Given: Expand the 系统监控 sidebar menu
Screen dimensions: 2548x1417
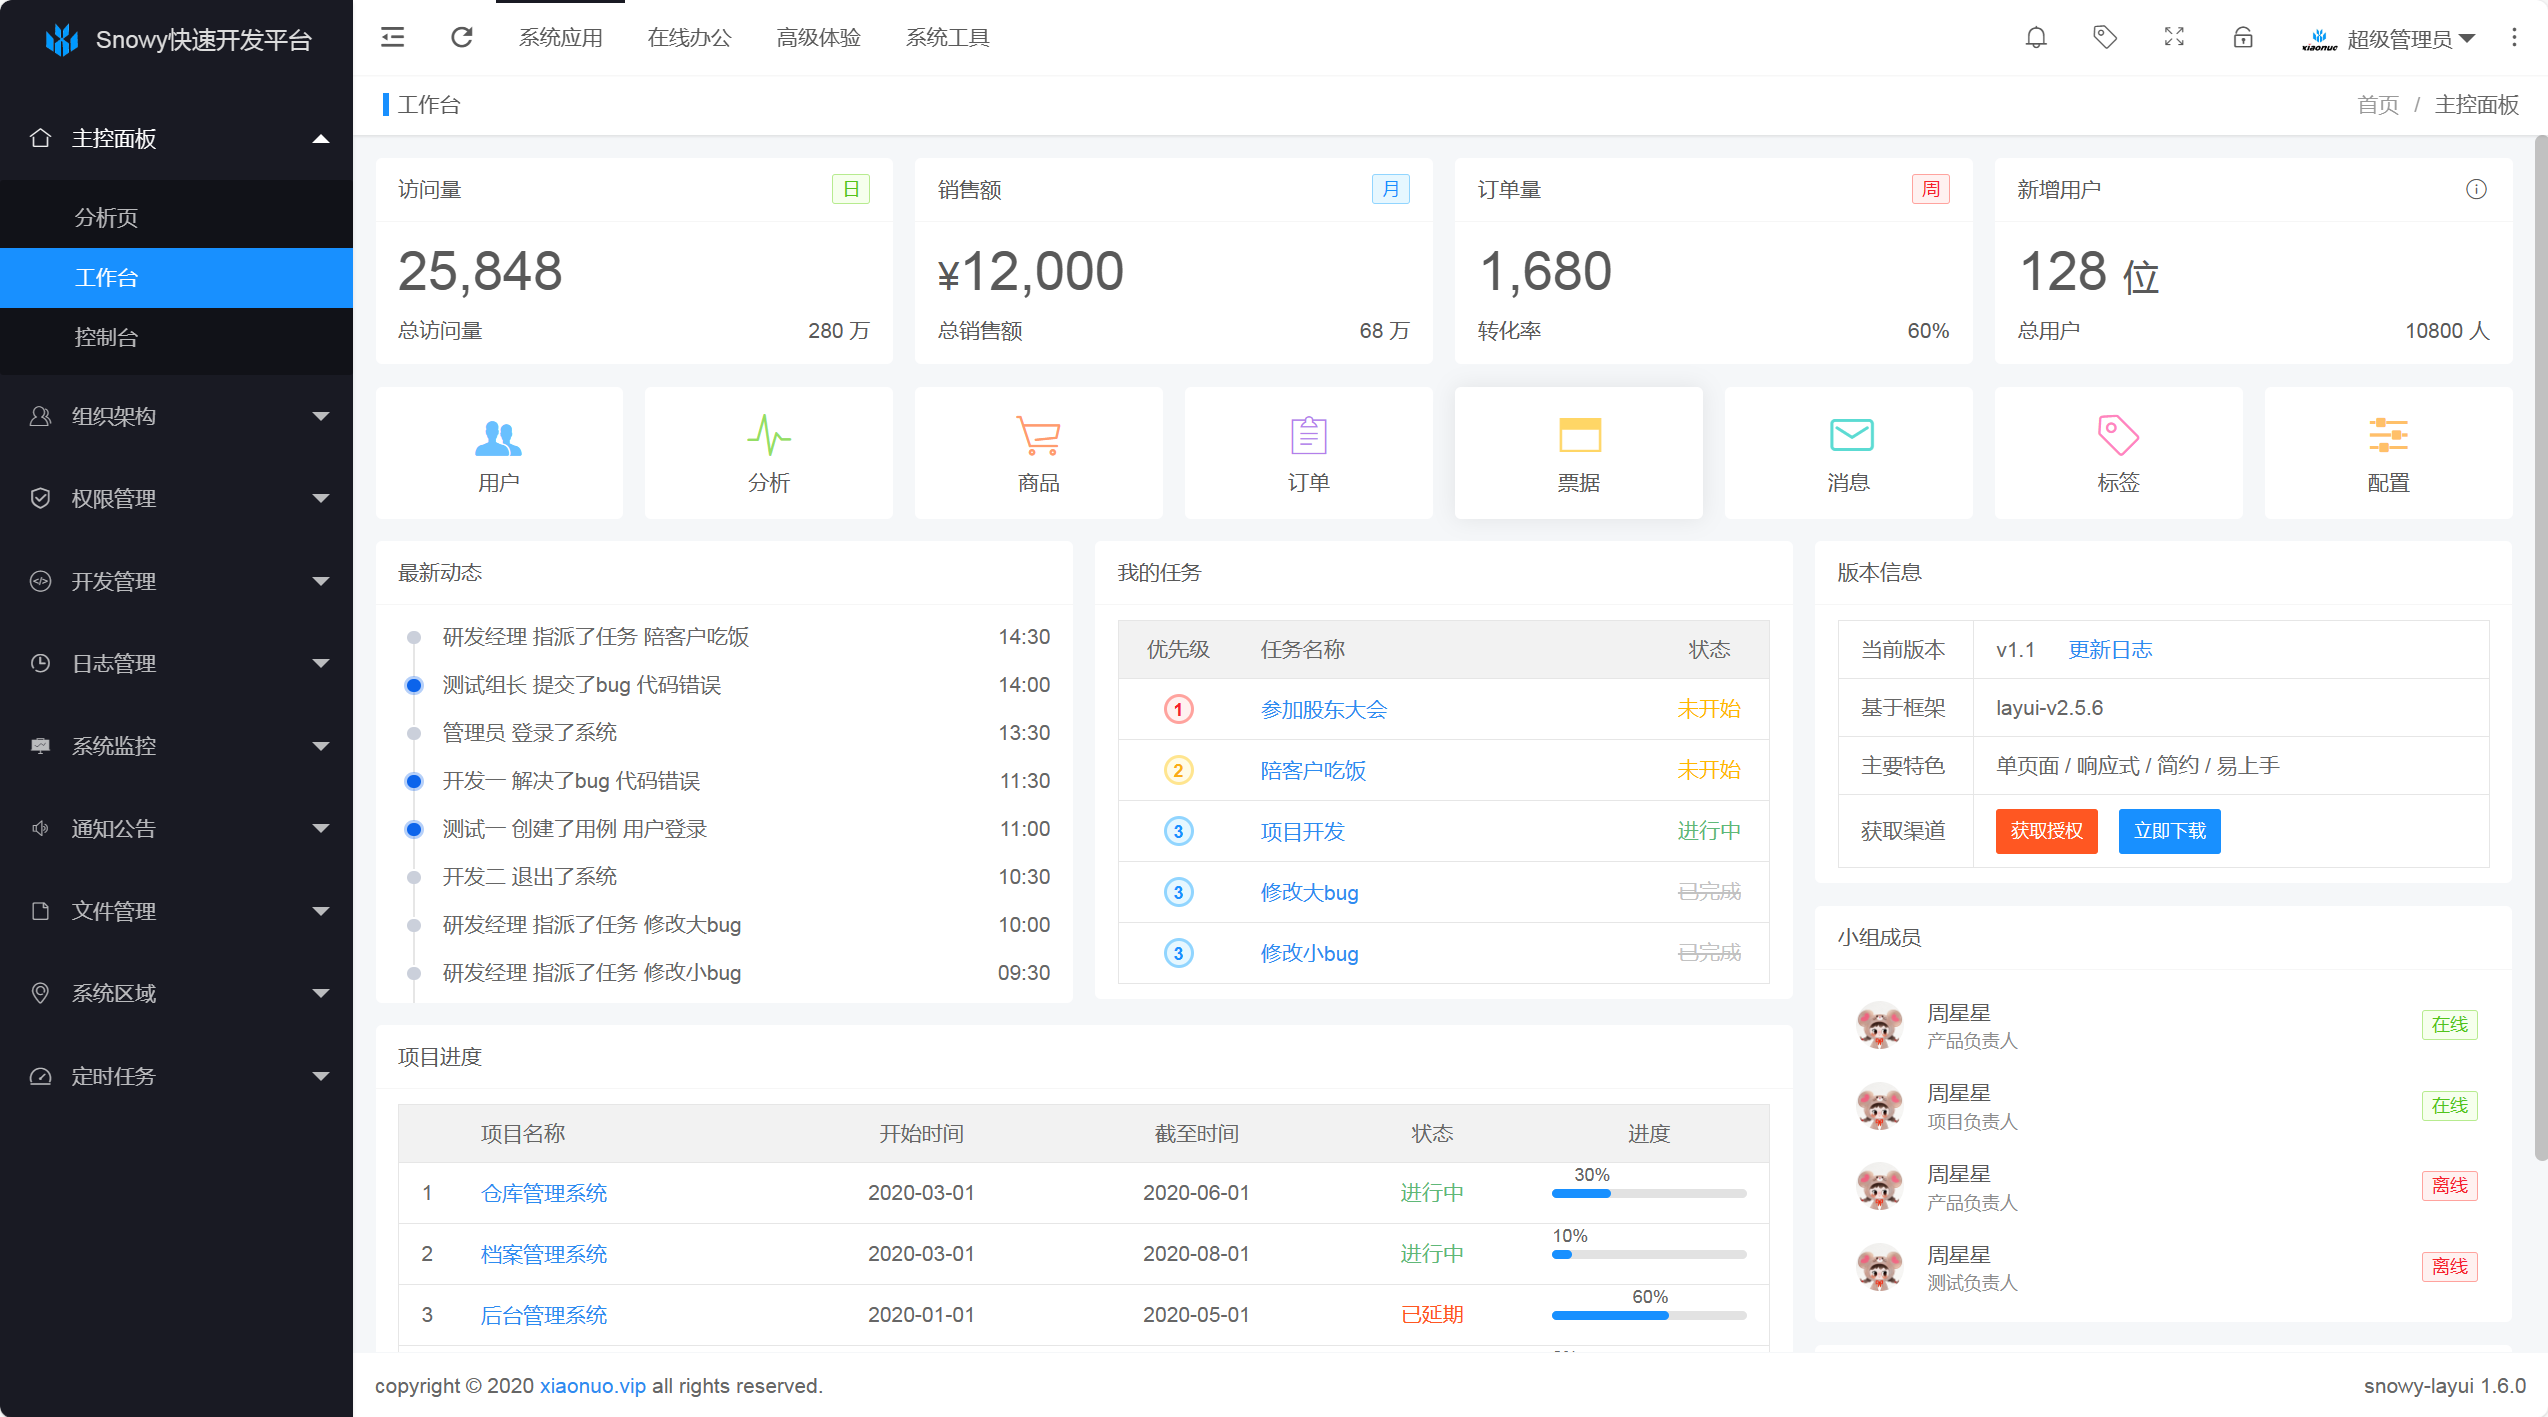Looking at the screenshot, I should 177,746.
